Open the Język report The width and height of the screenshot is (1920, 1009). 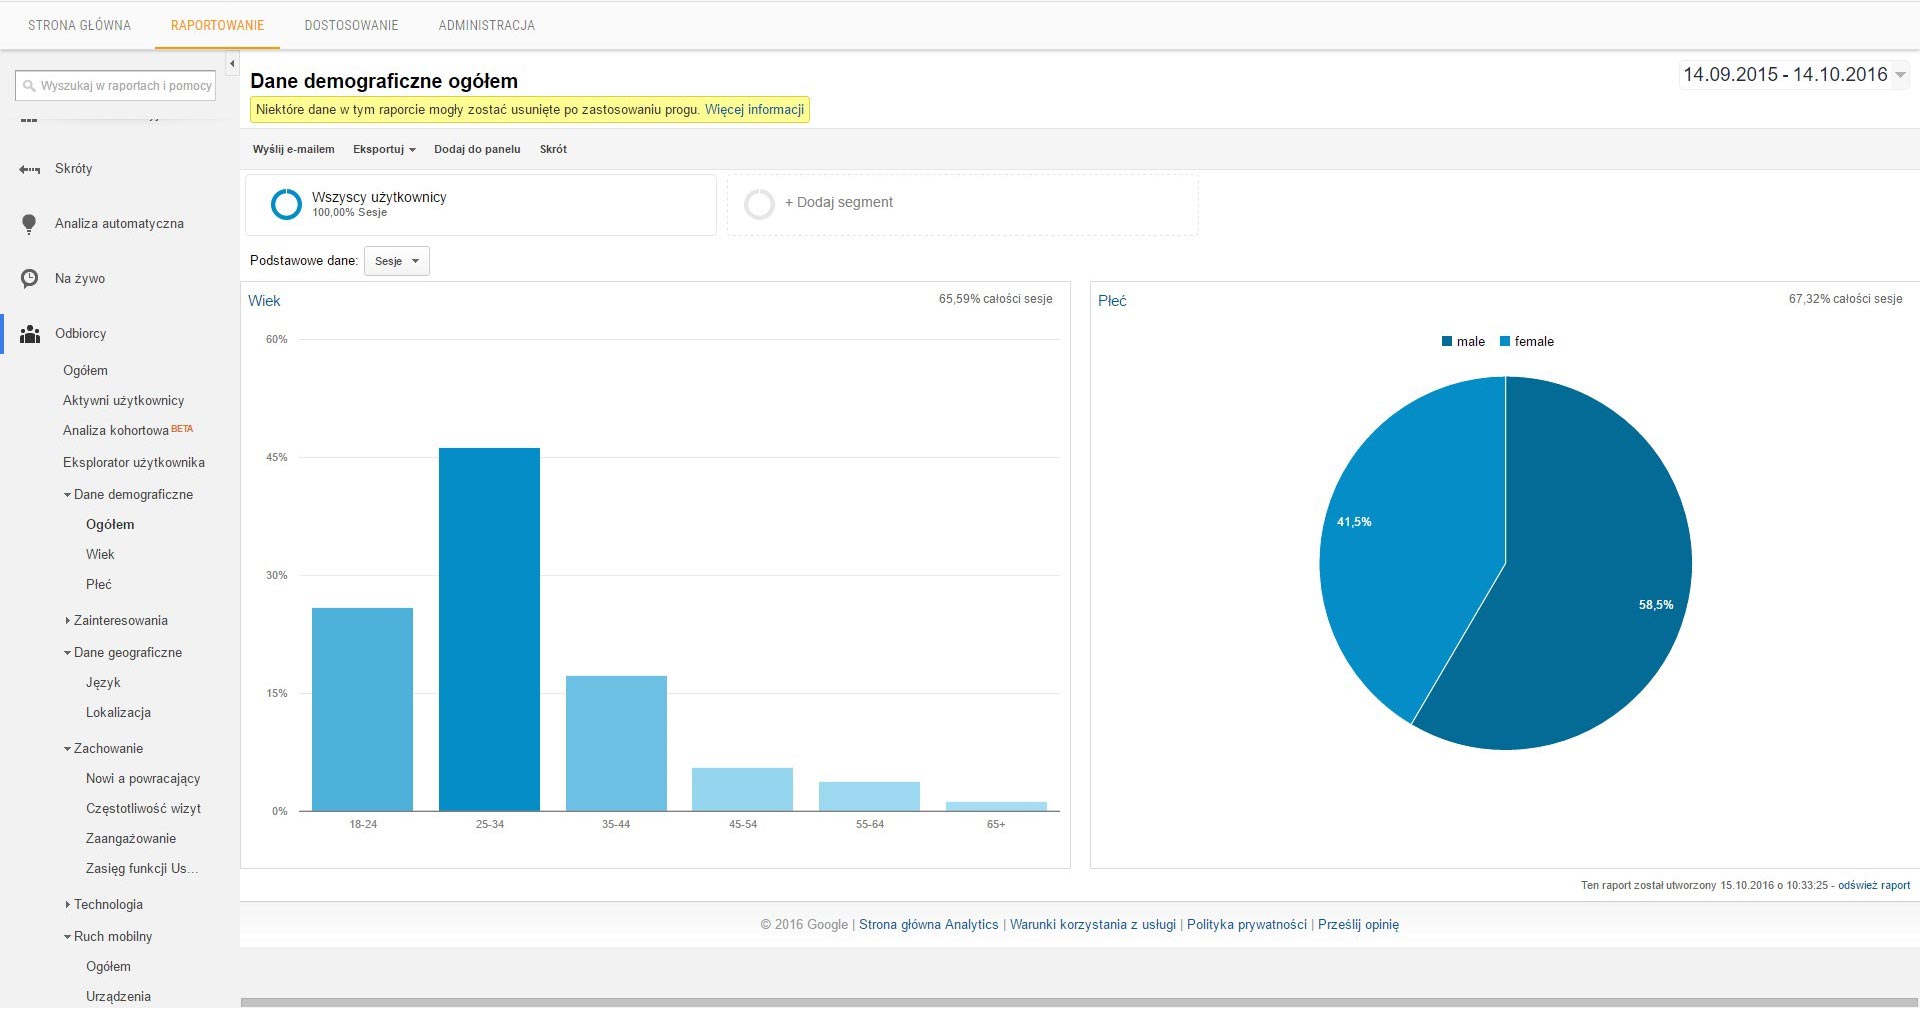coord(103,683)
